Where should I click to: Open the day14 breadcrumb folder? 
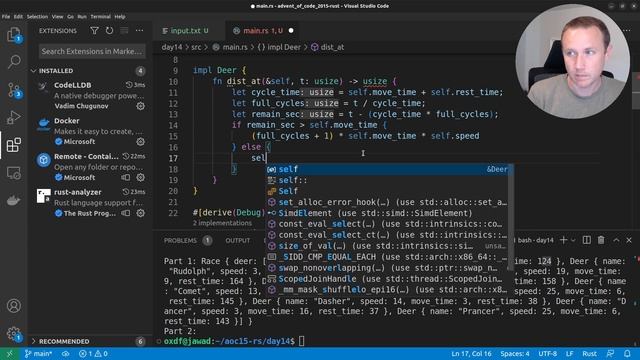172,47
